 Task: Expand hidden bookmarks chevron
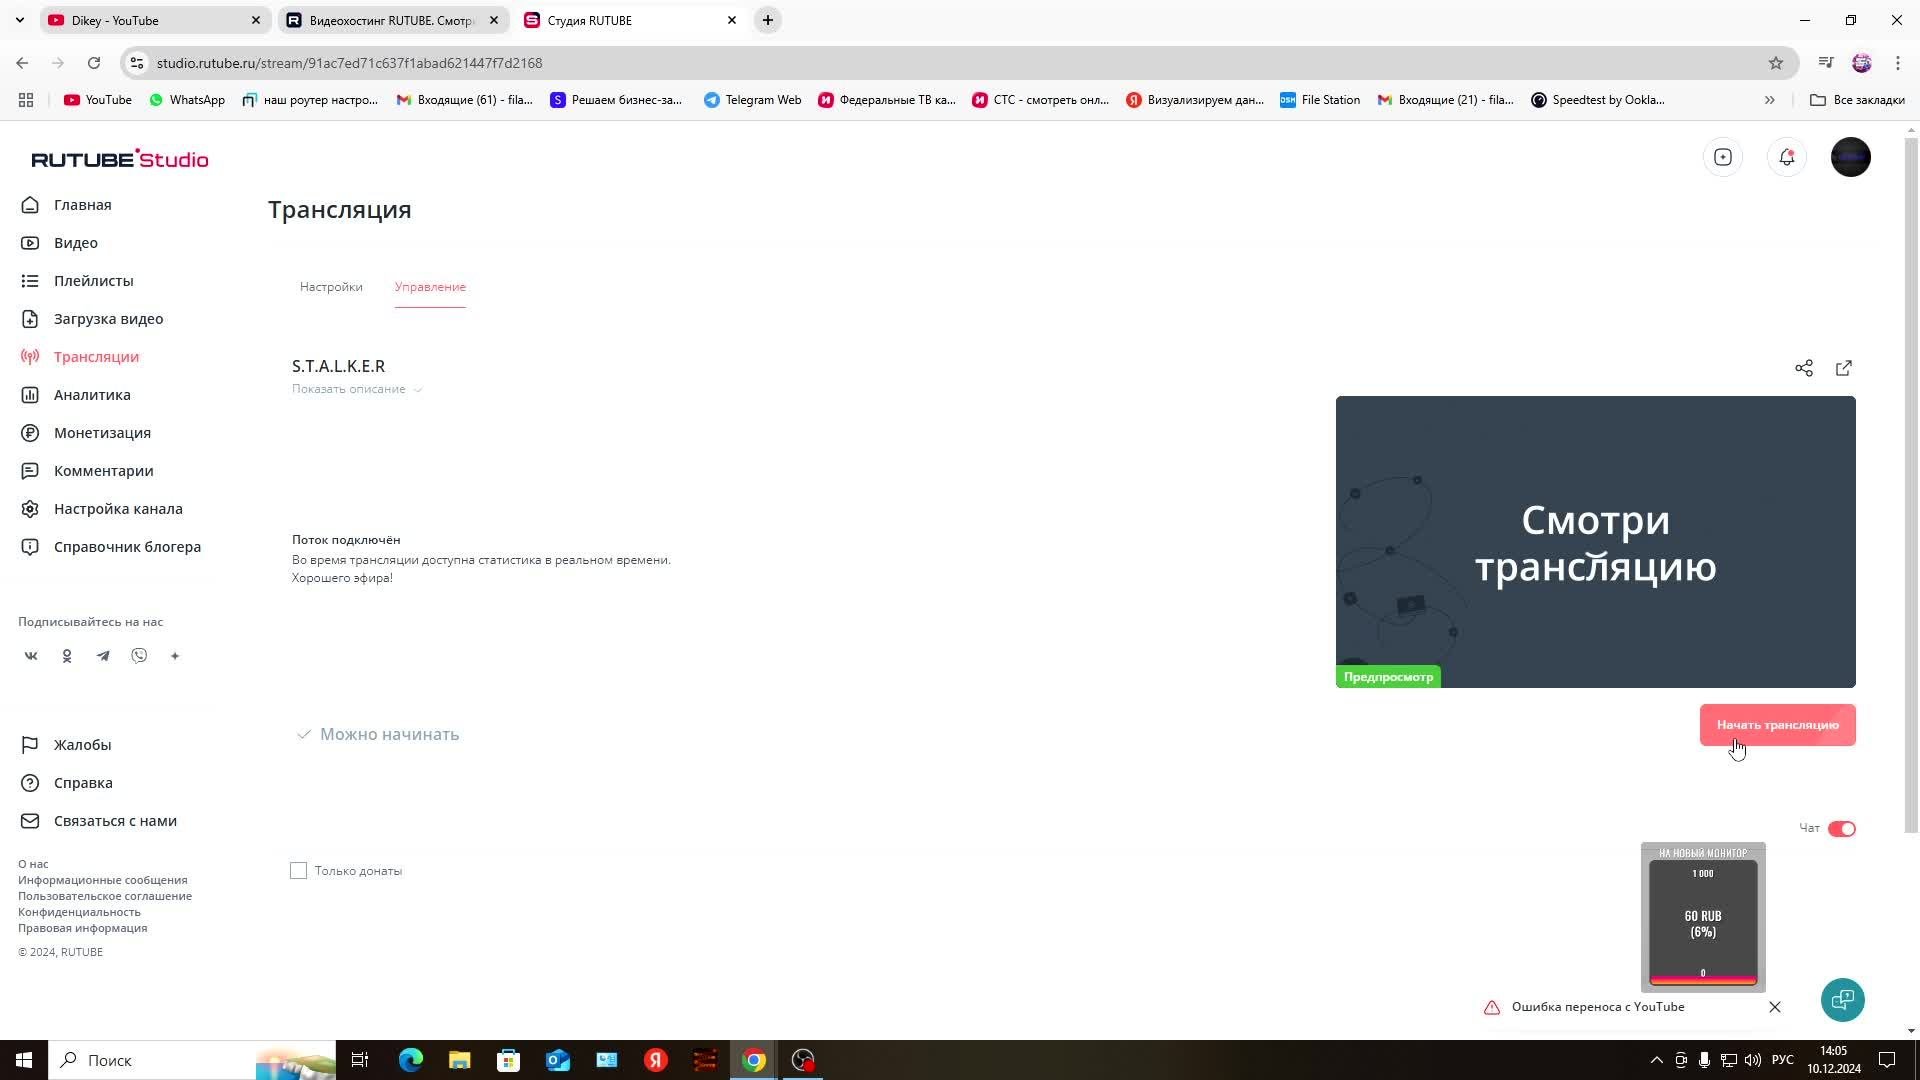tap(1769, 100)
